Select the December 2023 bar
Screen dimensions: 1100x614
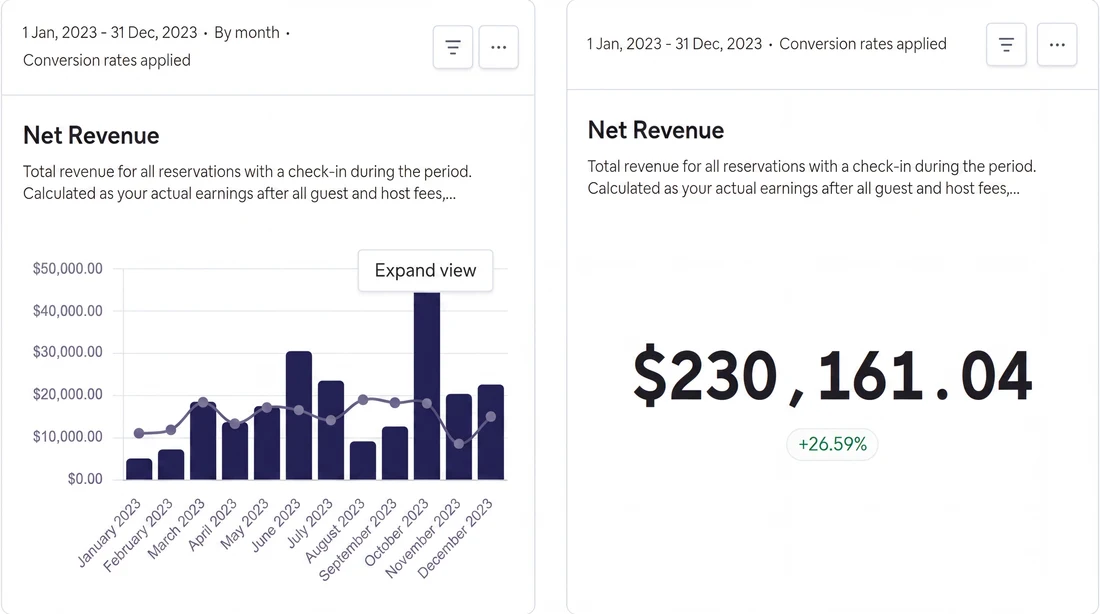[491, 432]
